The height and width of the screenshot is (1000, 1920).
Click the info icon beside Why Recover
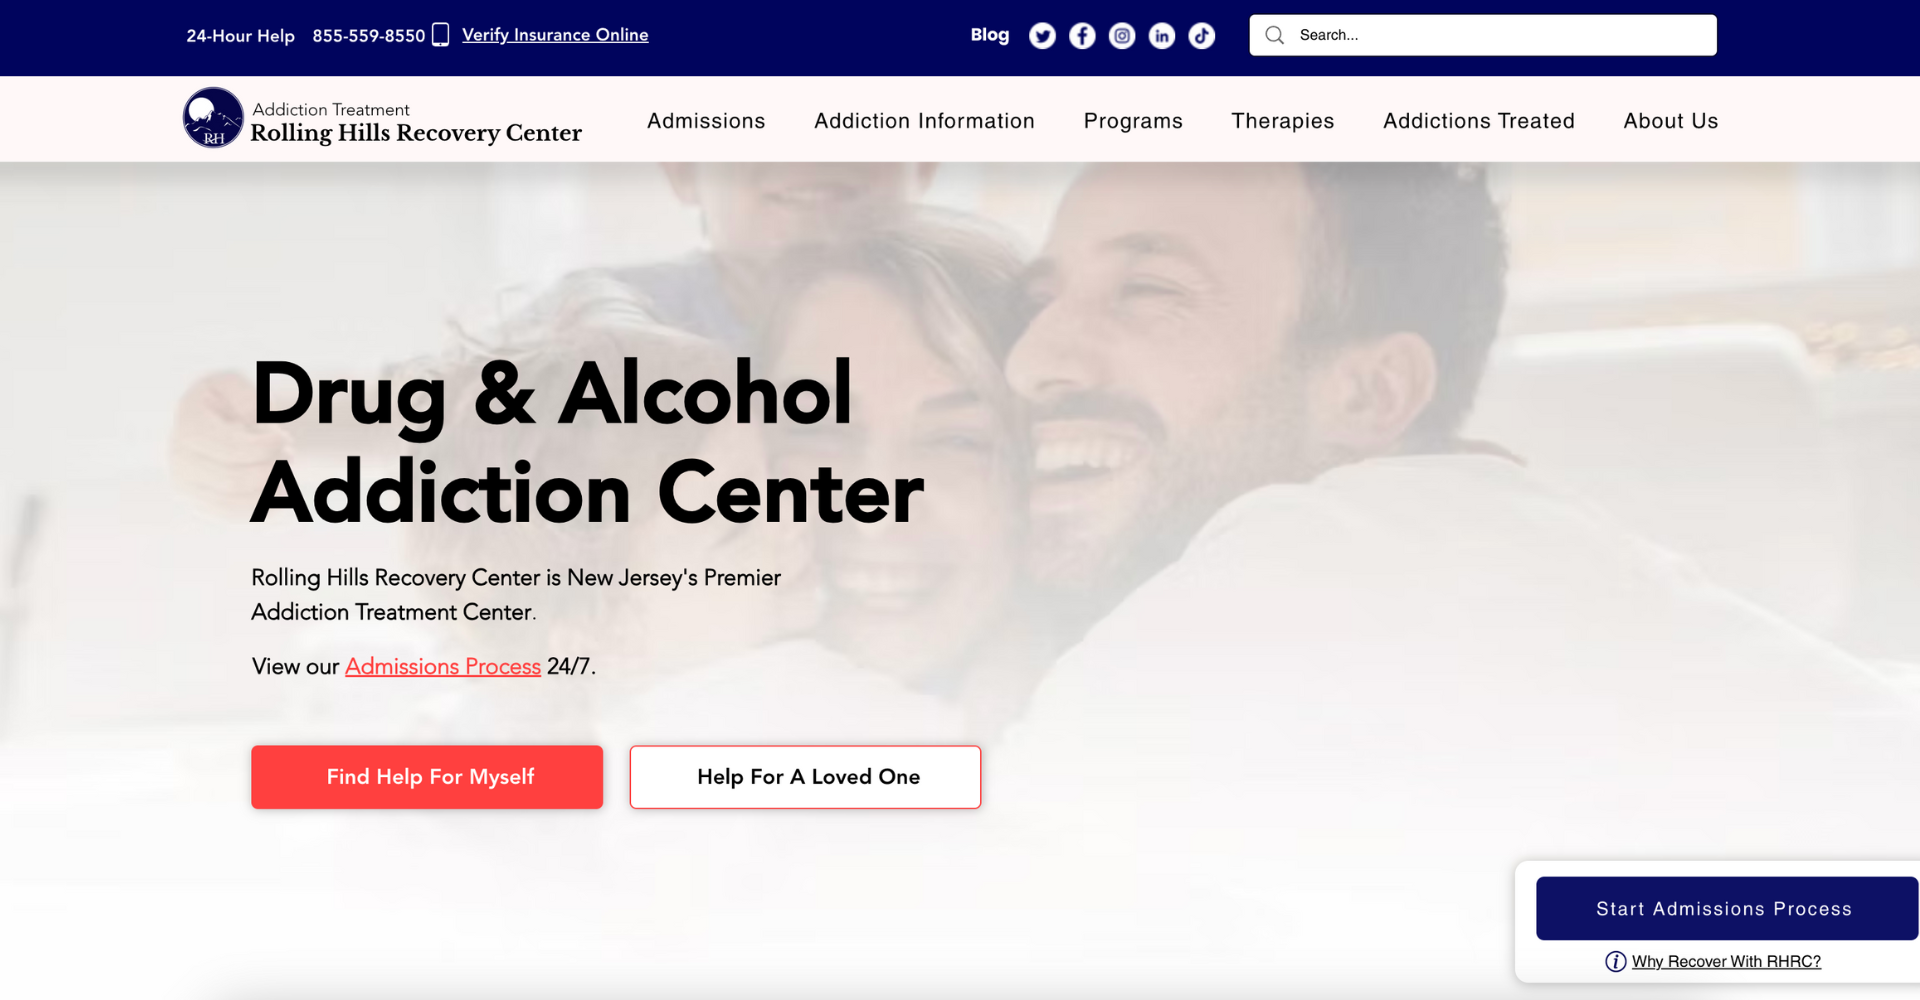[1615, 961]
